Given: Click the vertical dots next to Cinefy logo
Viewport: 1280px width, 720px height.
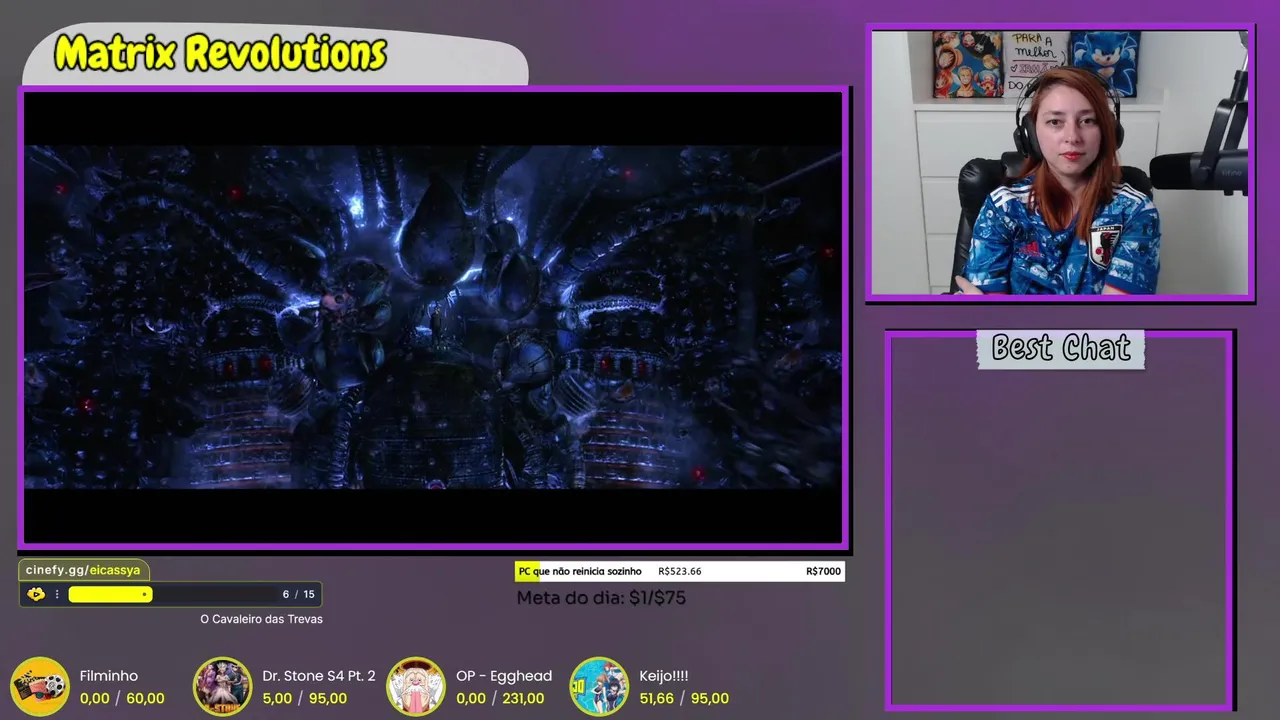Looking at the screenshot, I should 57,594.
